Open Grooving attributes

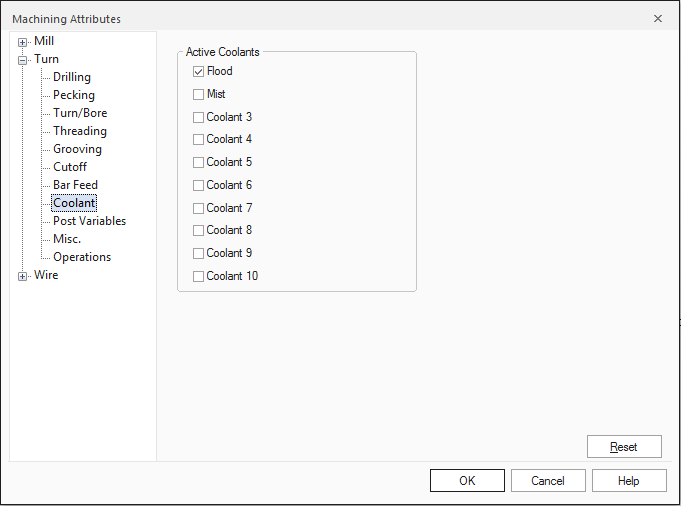click(77, 149)
